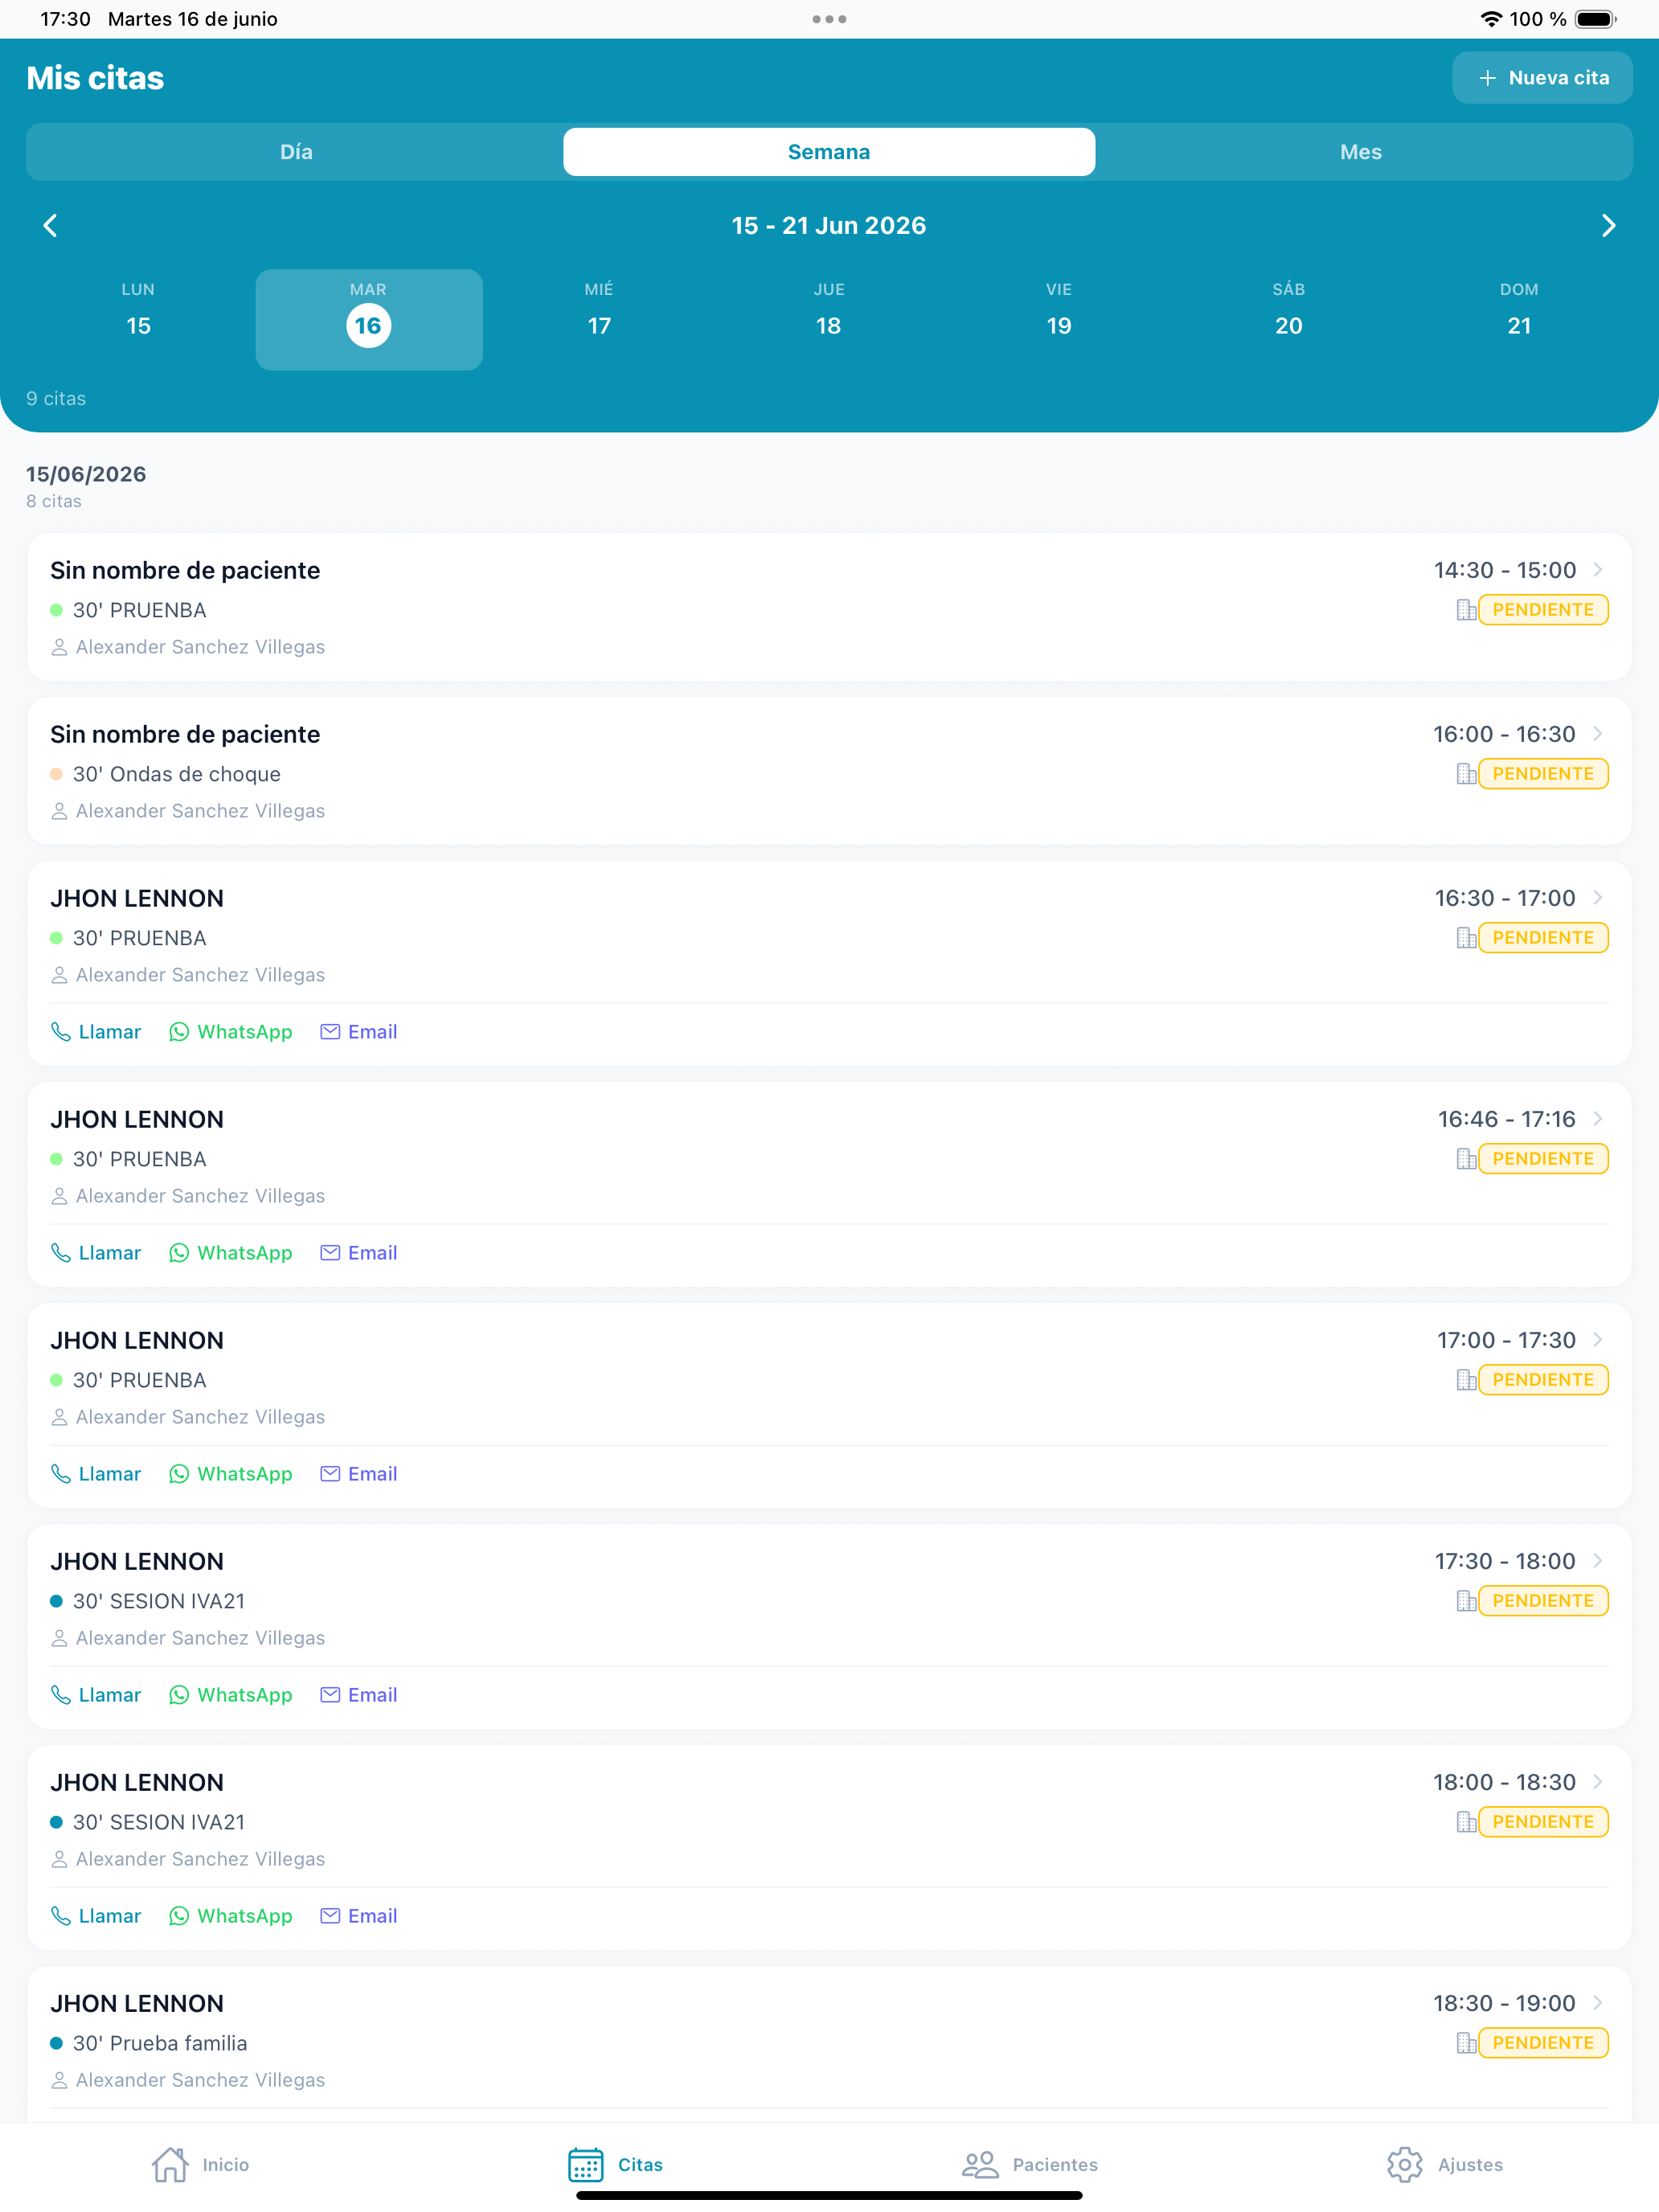The image size is (1659, 2212).
Task: Tap the battery indicator in status bar
Action: (x=1595, y=19)
